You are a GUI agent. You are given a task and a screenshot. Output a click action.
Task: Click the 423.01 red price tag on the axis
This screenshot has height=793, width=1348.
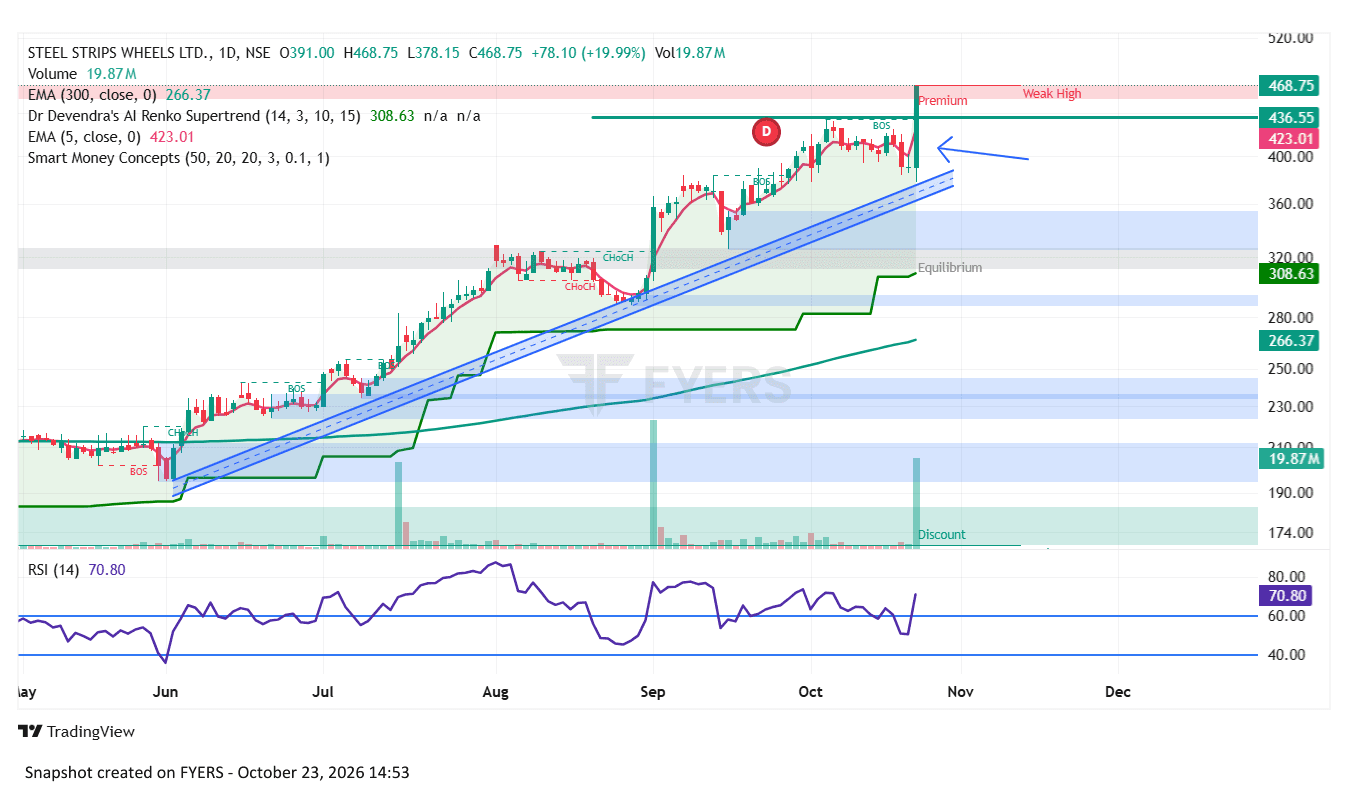point(1291,138)
